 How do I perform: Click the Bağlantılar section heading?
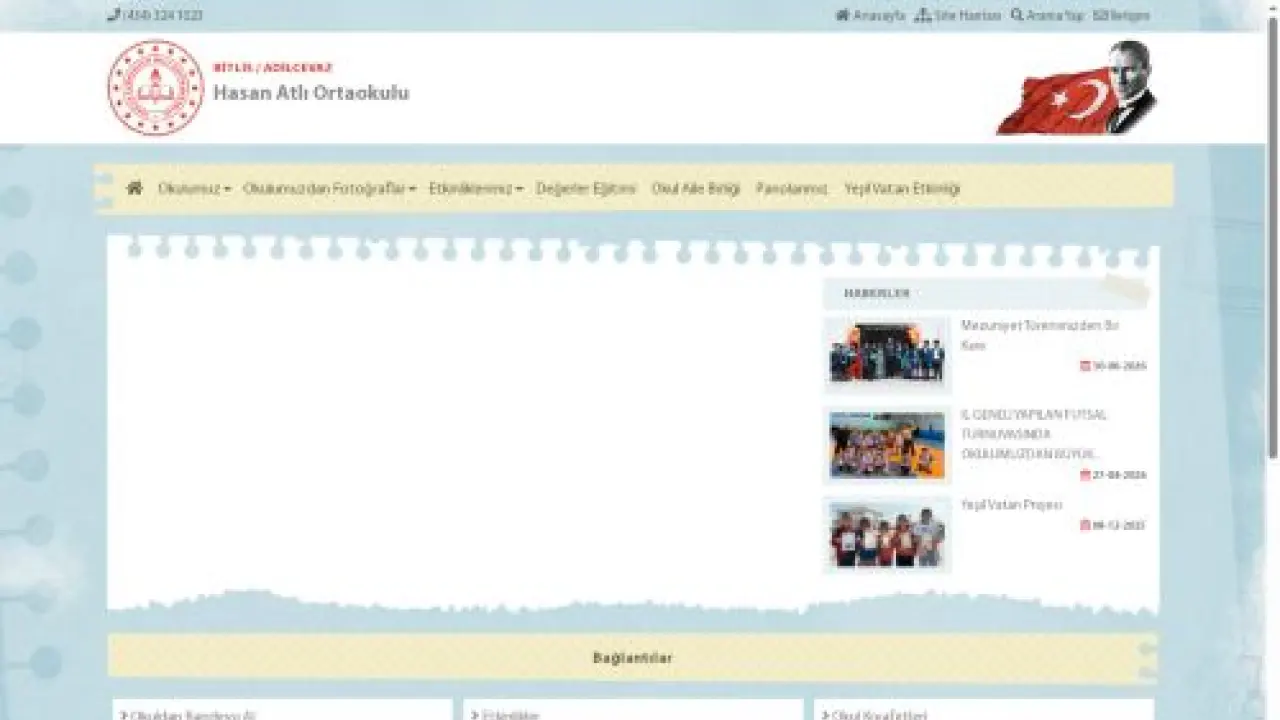(633, 658)
